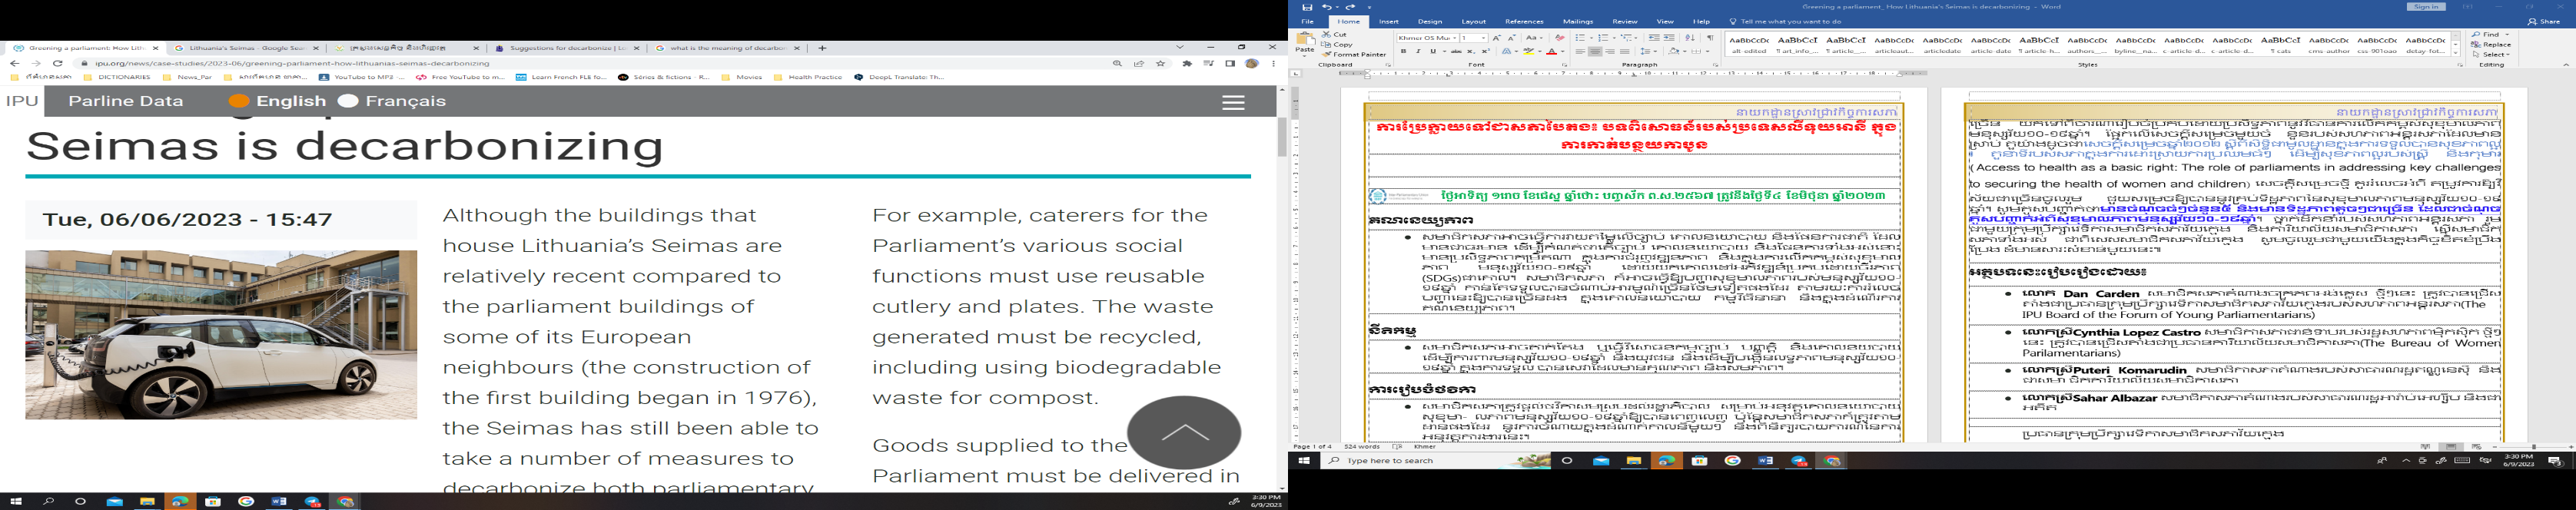Image resolution: width=2576 pixels, height=510 pixels.
Task: Open bullets list dropdown arrow
Action: click(1591, 38)
